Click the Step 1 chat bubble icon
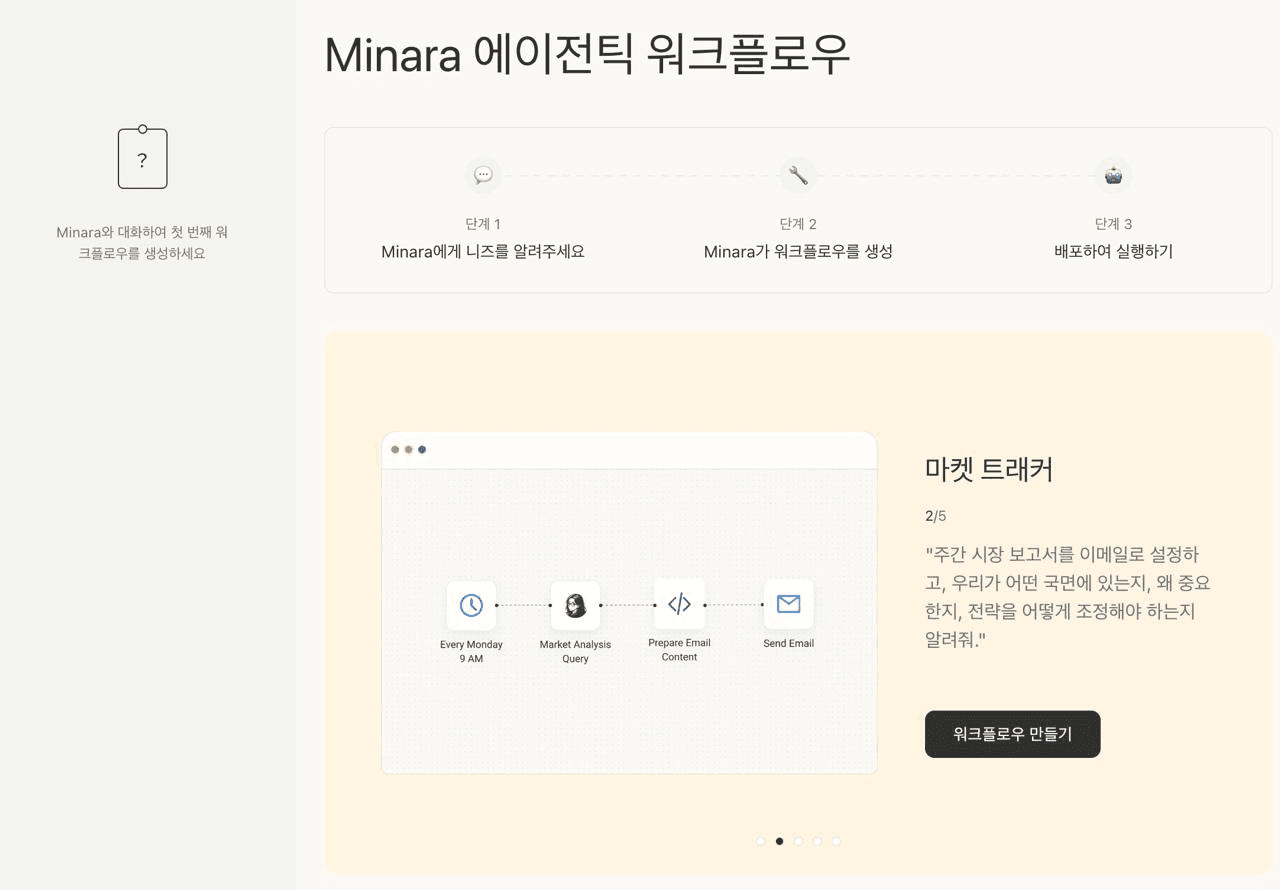 (x=483, y=176)
